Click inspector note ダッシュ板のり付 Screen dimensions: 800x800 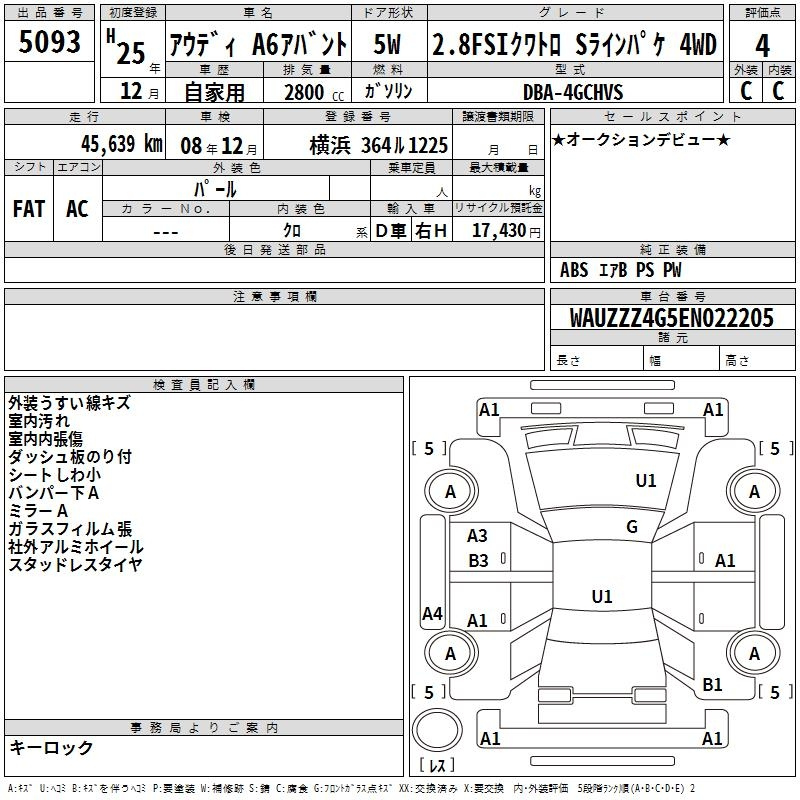coord(70,457)
